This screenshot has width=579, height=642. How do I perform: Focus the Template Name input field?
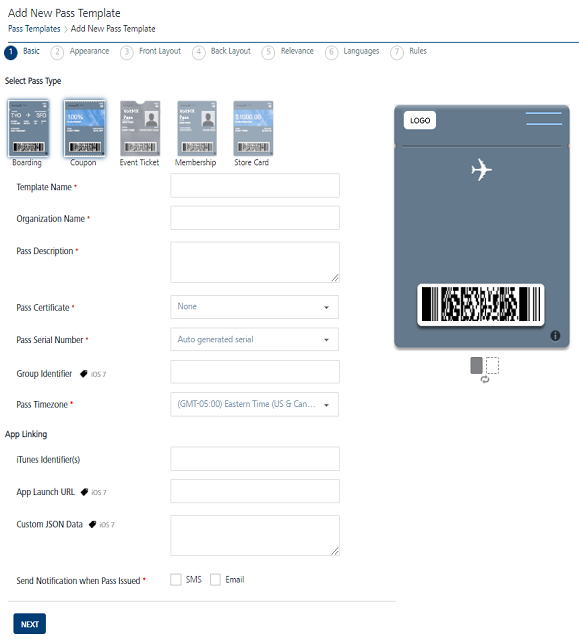255,185
